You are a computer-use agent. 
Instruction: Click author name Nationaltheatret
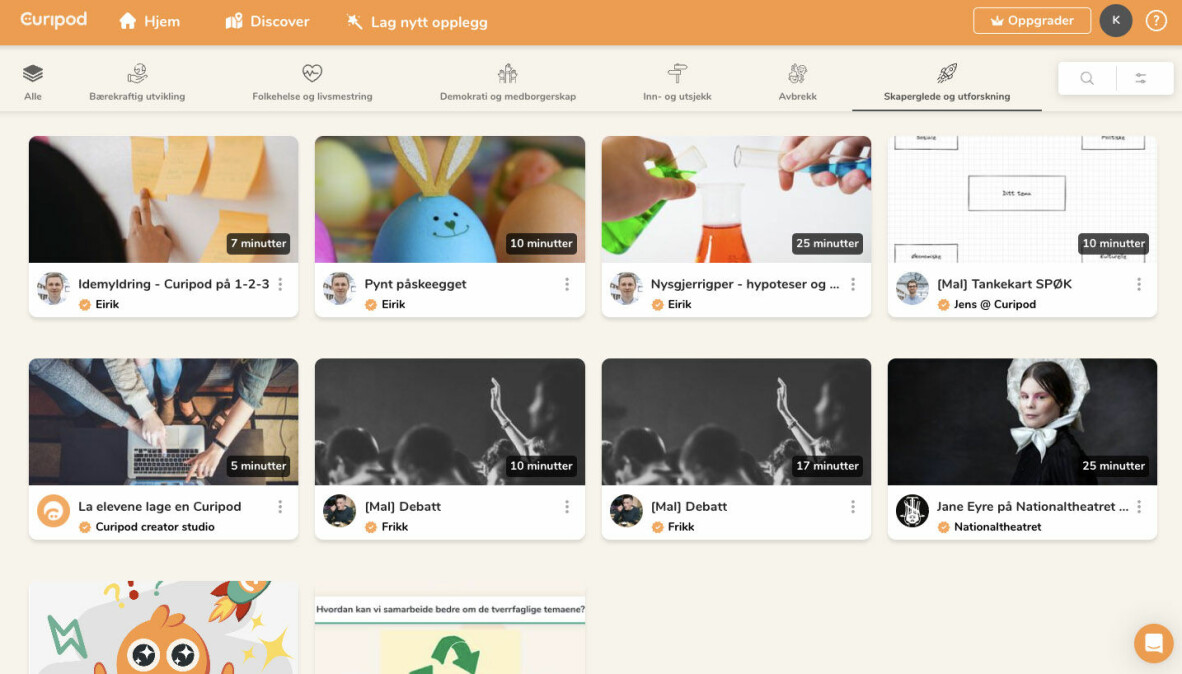tap(997, 527)
